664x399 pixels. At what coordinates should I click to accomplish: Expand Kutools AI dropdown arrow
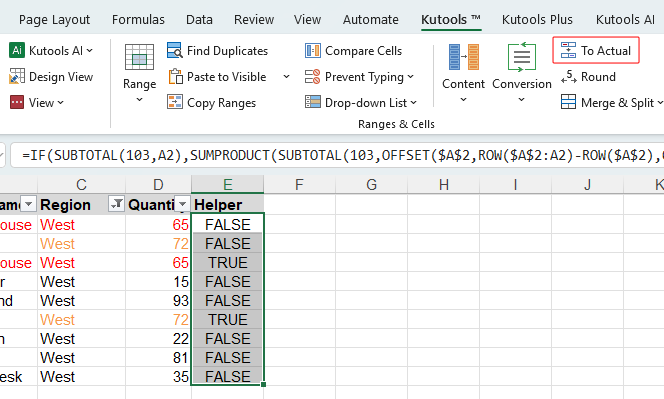[90, 51]
